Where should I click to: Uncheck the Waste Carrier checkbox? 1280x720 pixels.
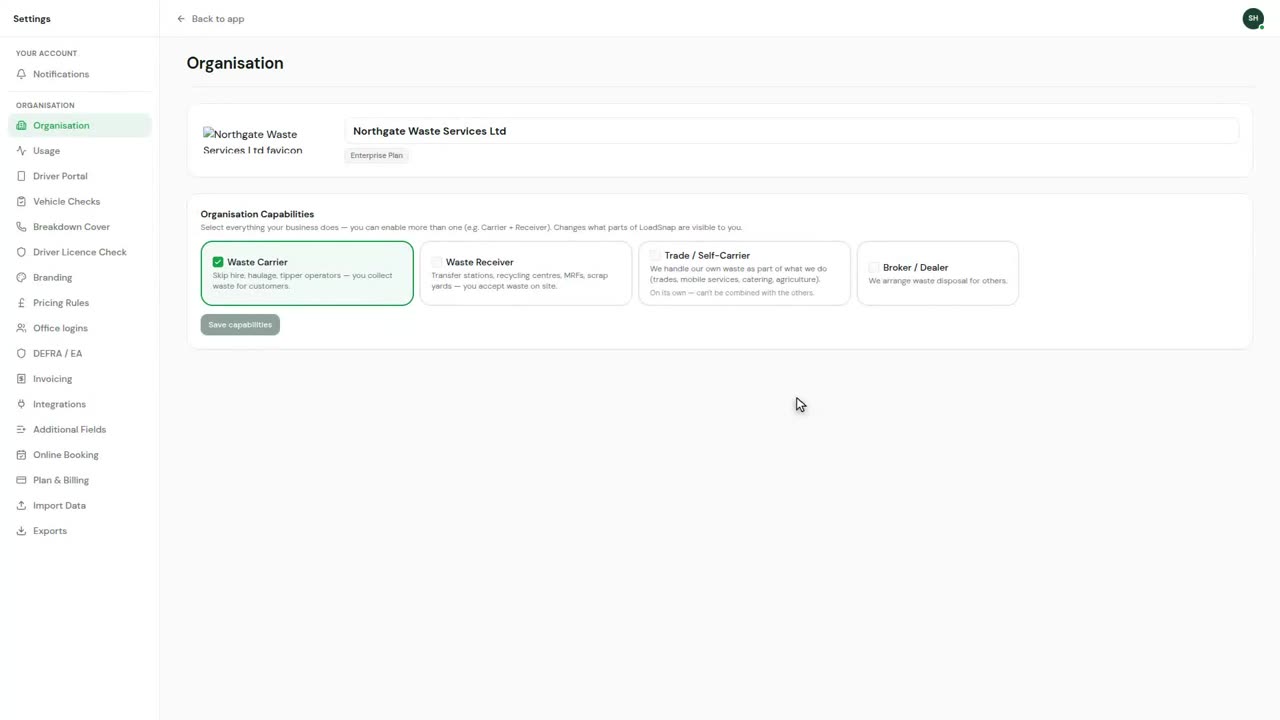click(x=218, y=262)
